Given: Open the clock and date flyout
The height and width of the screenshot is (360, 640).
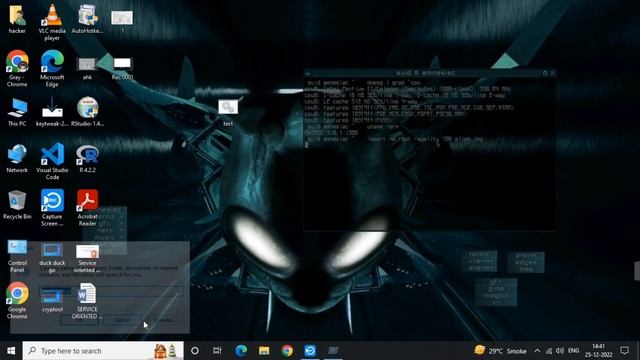Looking at the screenshot, I should pyautogui.click(x=598, y=351).
